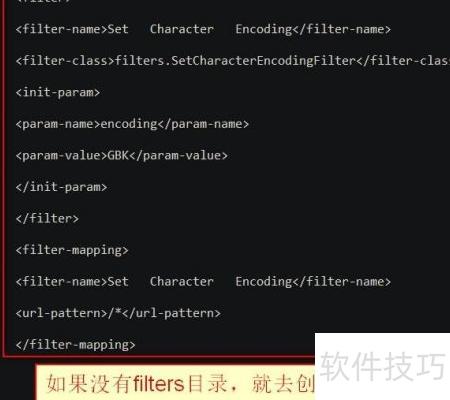Image resolution: width=450 pixels, height=400 pixels.
Task: Click the first filter-name Set Character Encoding line
Action: click(203, 29)
